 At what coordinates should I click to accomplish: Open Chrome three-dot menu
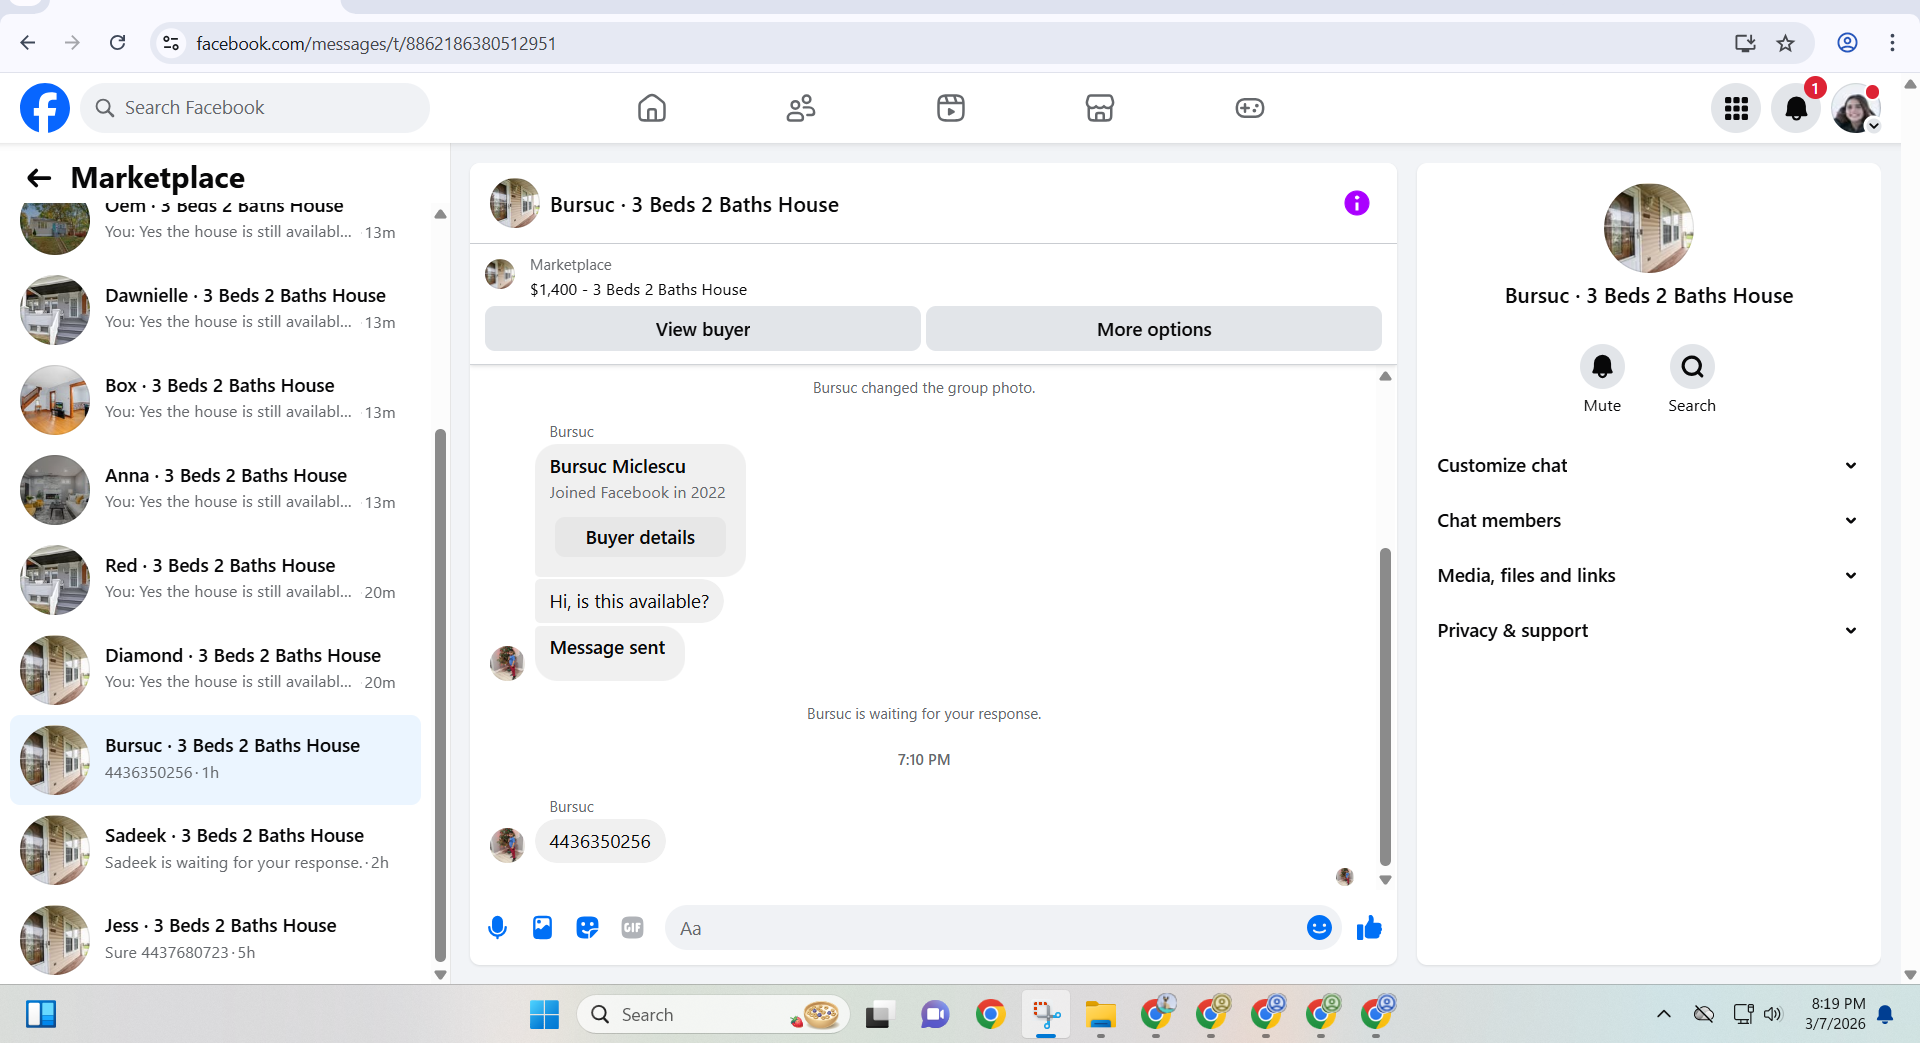tap(1892, 43)
